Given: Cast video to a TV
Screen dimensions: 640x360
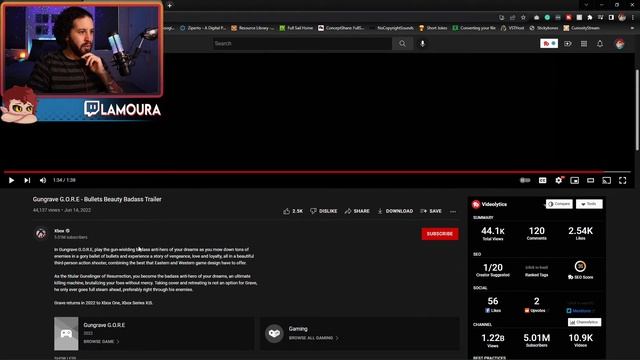Looking at the screenshot, I should [x=607, y=180].
